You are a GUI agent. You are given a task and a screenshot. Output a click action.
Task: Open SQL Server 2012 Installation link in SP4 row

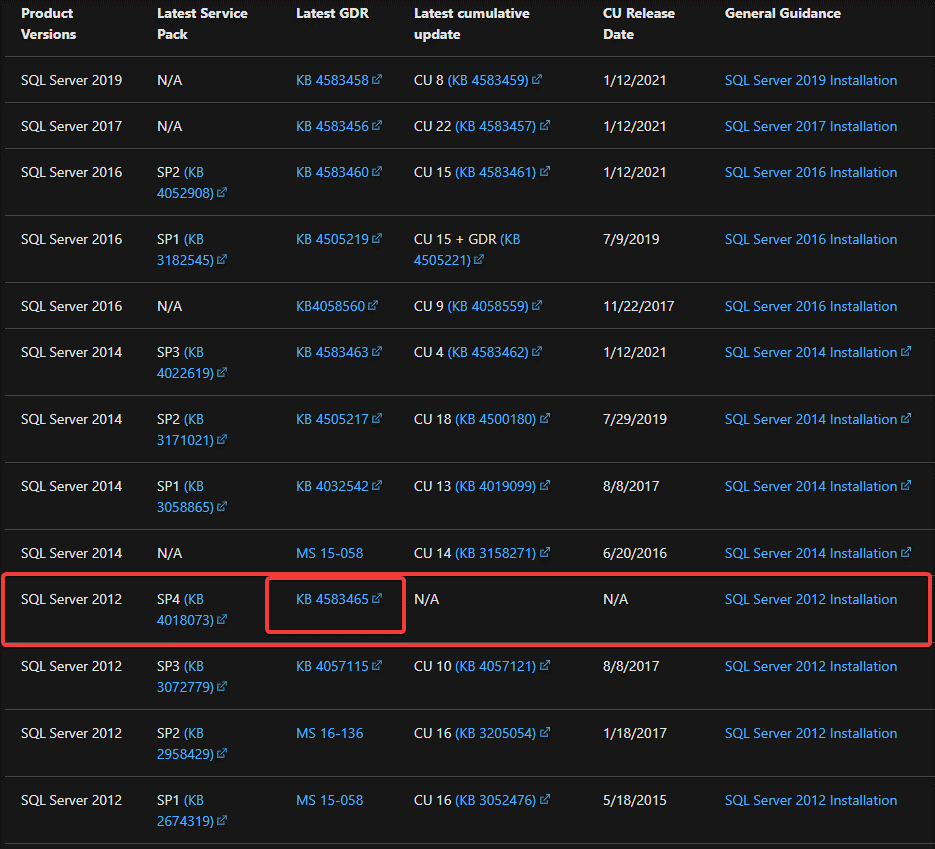(x=810, y=599)
